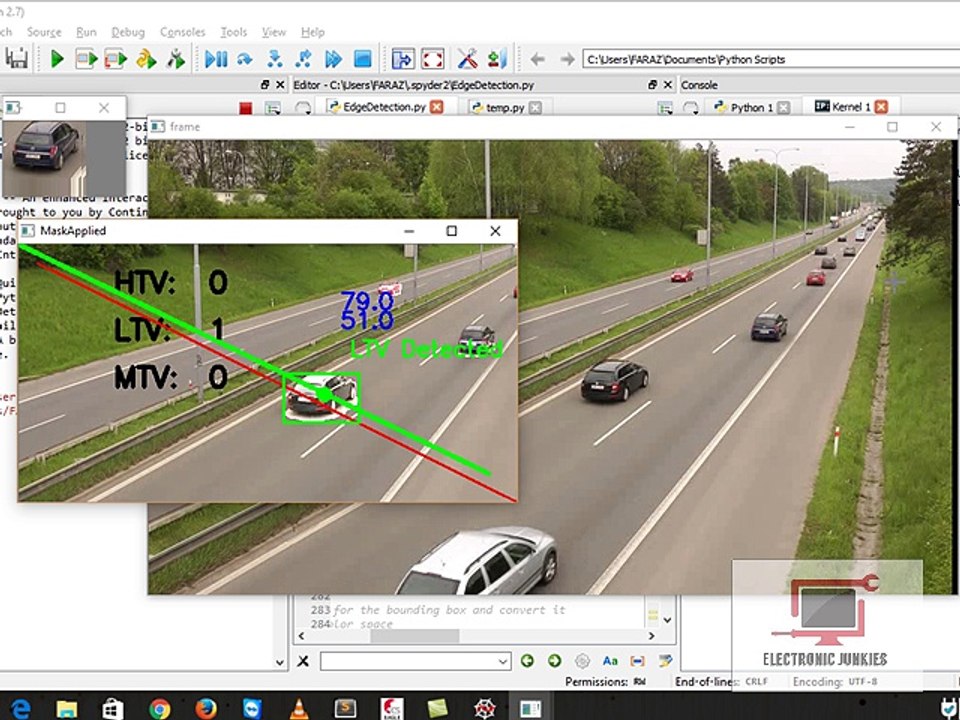The width and height of the screenshot is (960, 720).
Task: Toggle whole words search option
Action: point(637,661)
